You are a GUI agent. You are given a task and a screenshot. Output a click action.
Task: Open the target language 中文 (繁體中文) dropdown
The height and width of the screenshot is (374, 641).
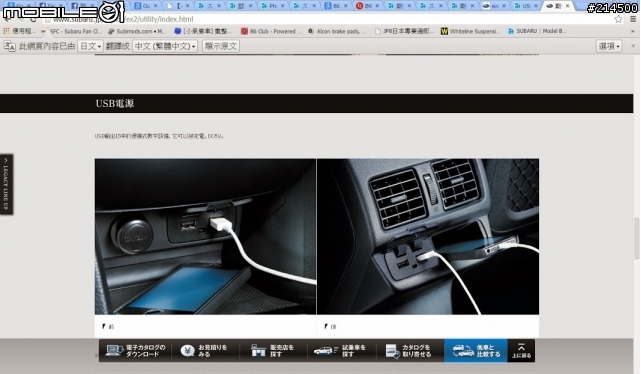pyautogui.click(x=165, y=46)
